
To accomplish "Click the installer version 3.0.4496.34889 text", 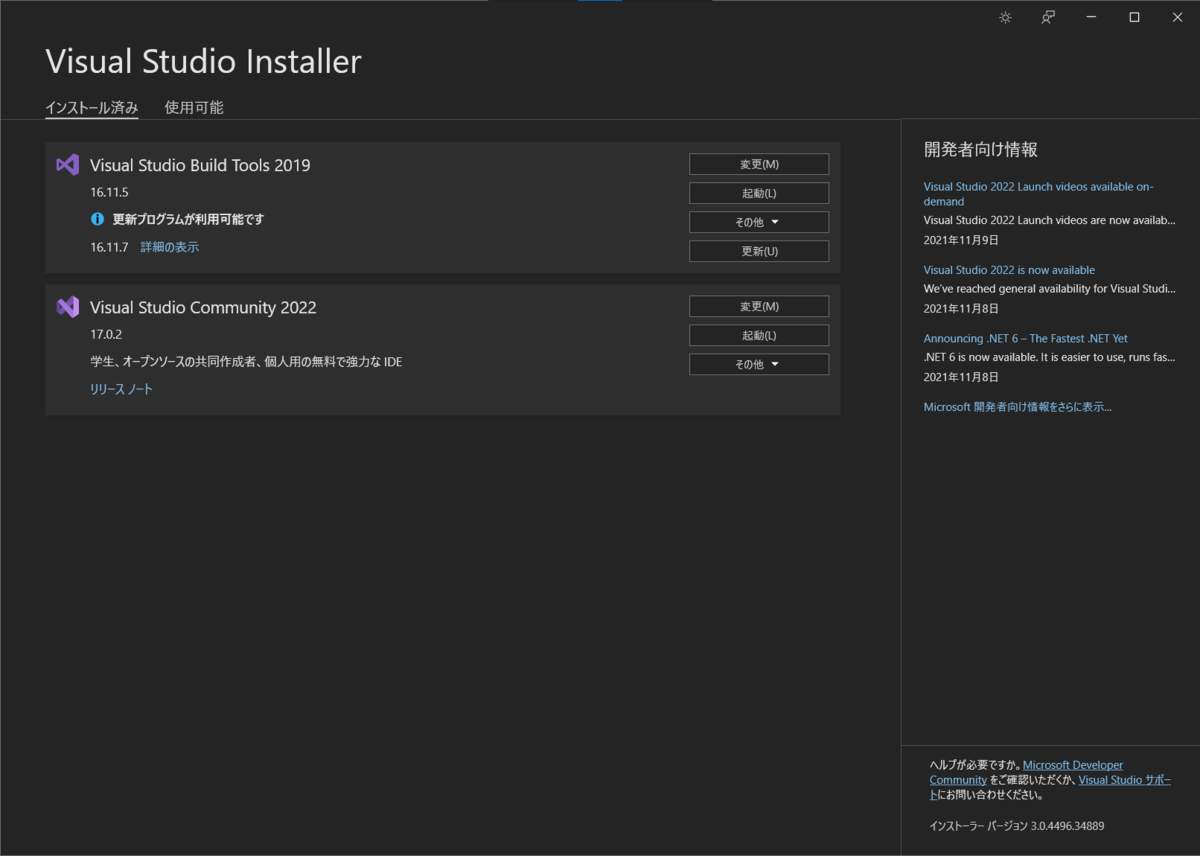I will 1017,826.
